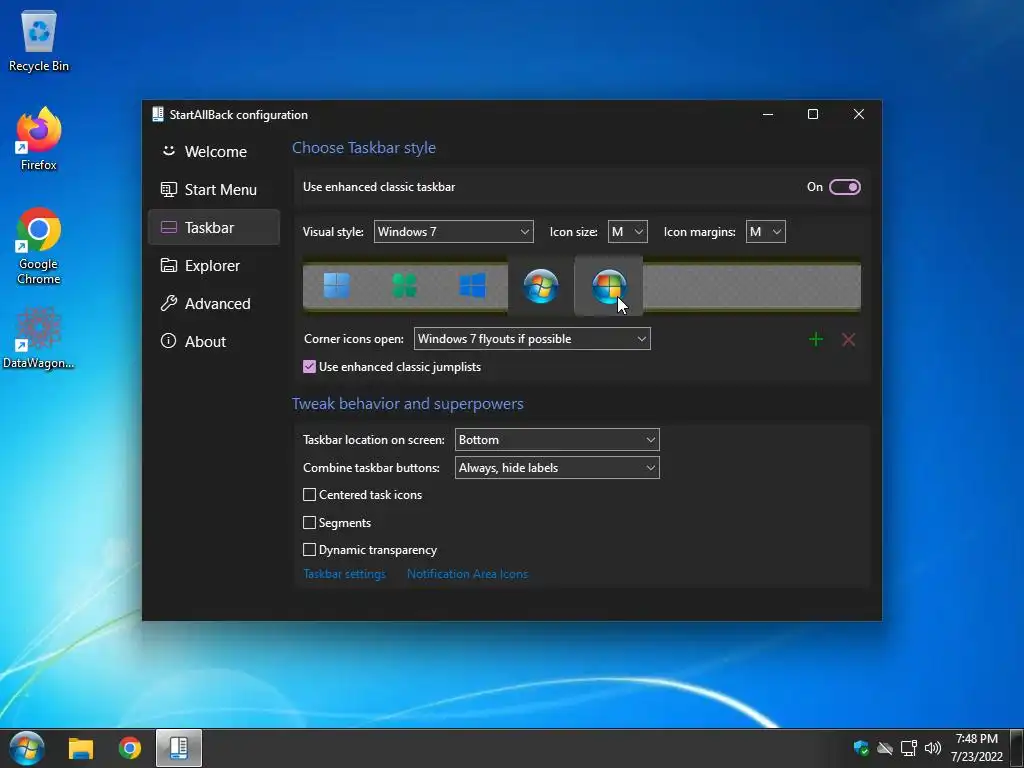Pick the flat Windows 10 logo orb
Viewport: 1024px width, 768px height.
tap(472, 285)
